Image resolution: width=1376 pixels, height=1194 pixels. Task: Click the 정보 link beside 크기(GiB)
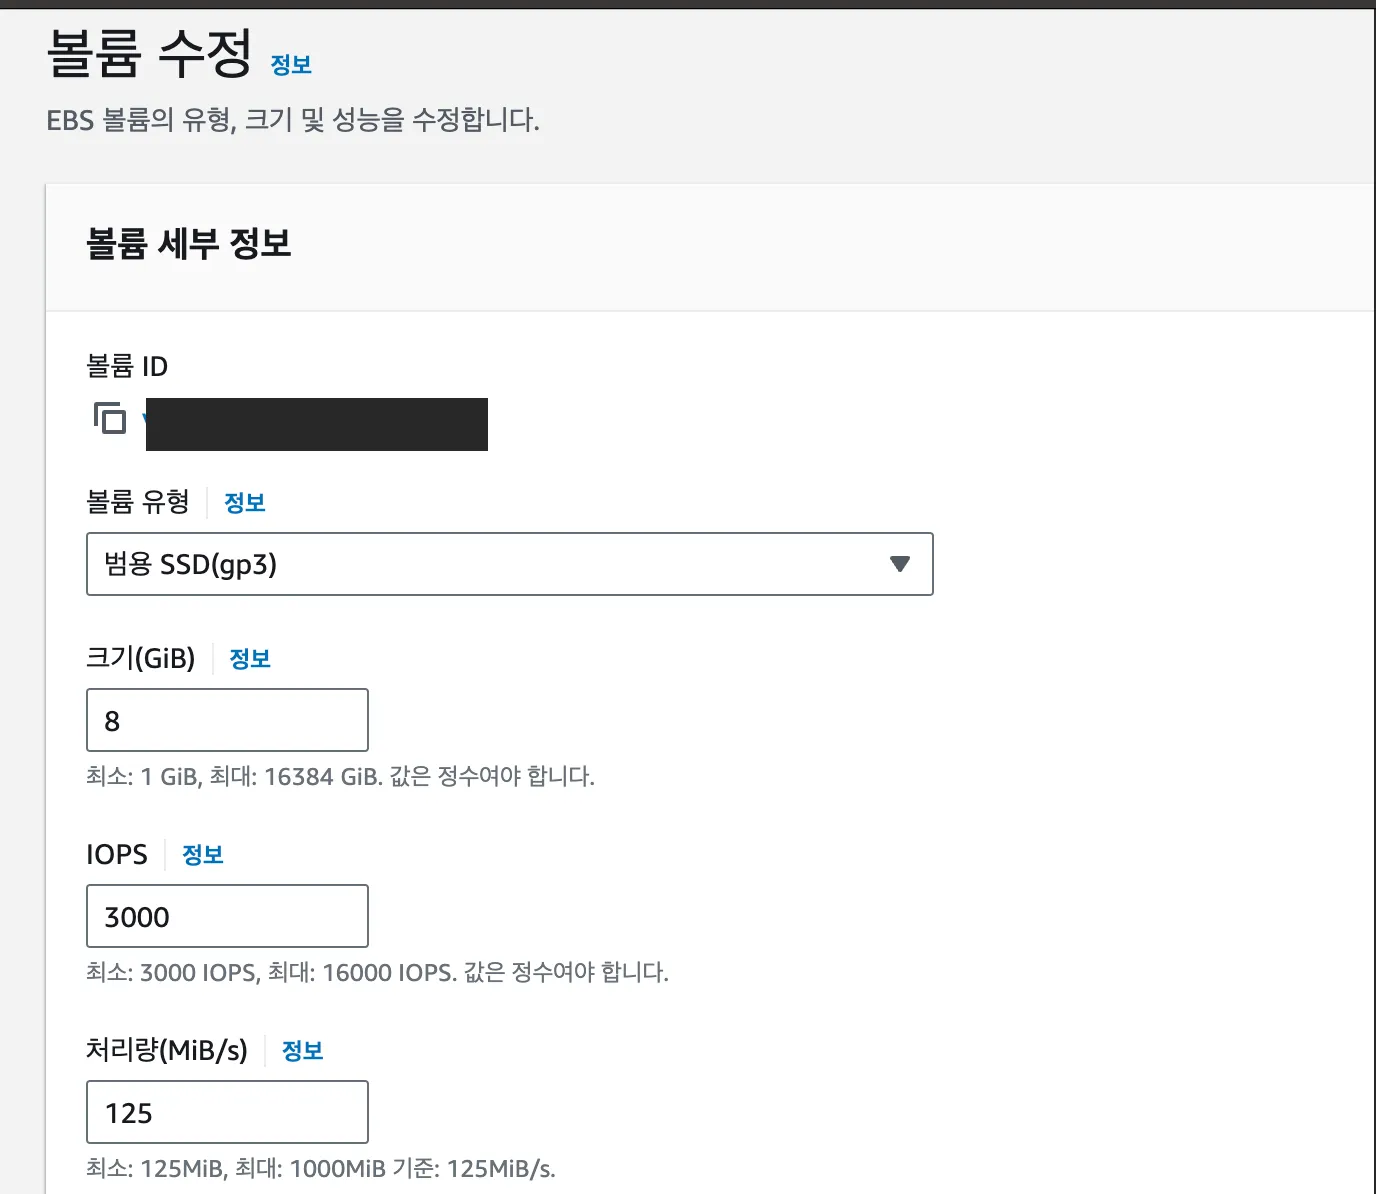[x=250, y=658]
